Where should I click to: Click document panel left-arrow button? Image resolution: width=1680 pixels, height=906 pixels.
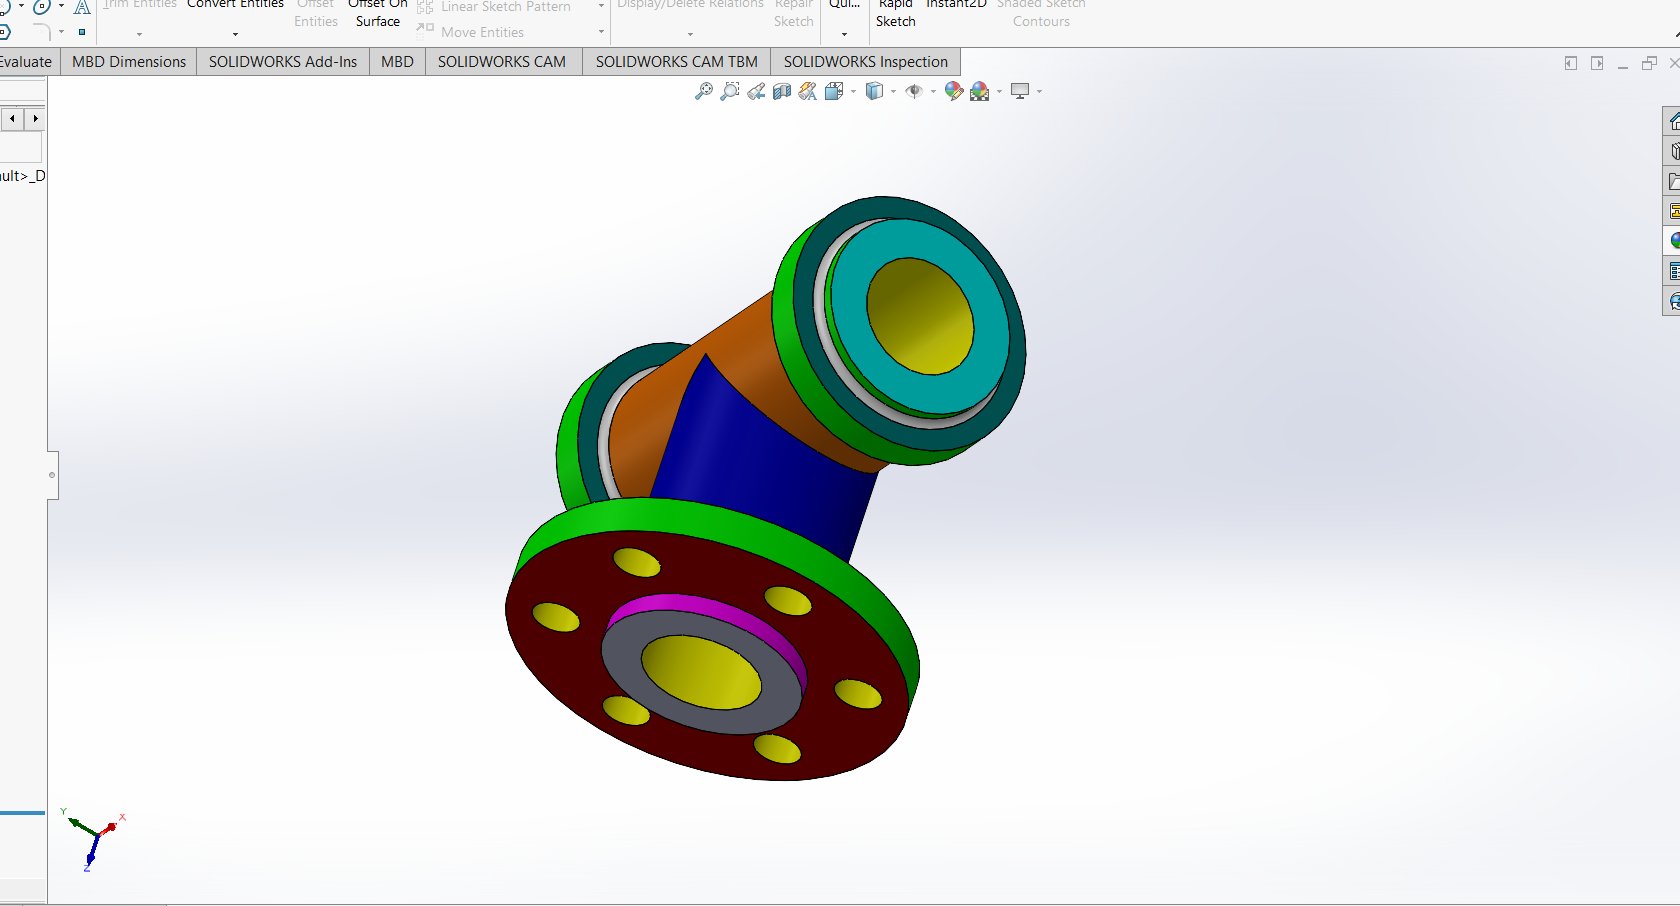pos(1571,63)
